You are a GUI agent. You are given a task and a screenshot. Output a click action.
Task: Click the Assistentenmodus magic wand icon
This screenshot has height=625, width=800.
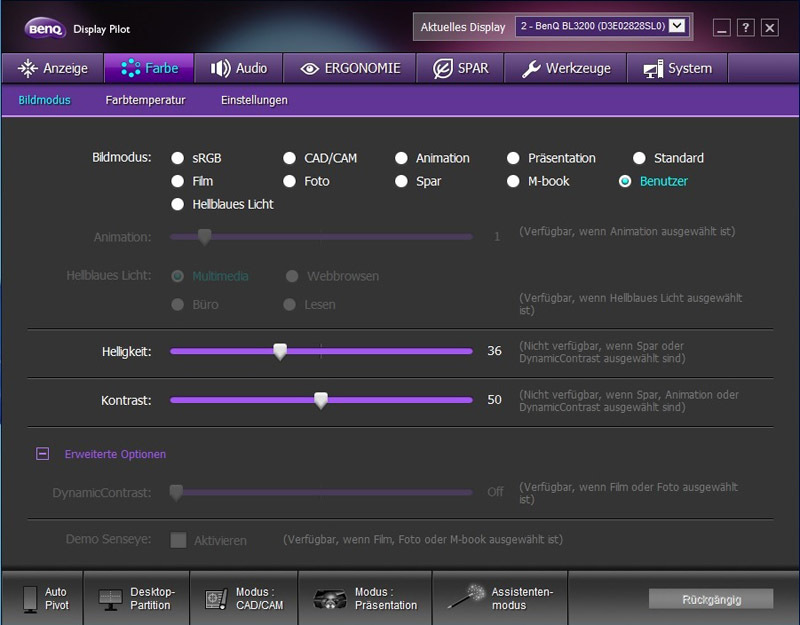click(x=466, y=596)
